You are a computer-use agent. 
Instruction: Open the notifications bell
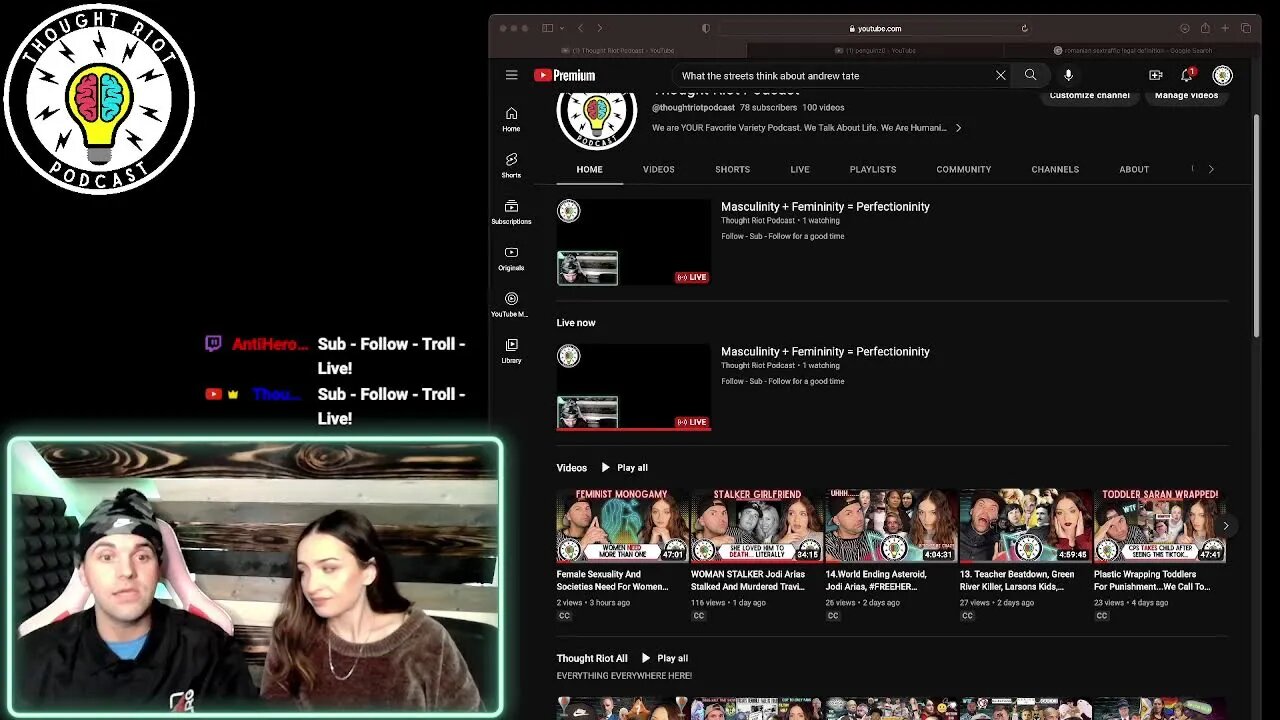1187,75
